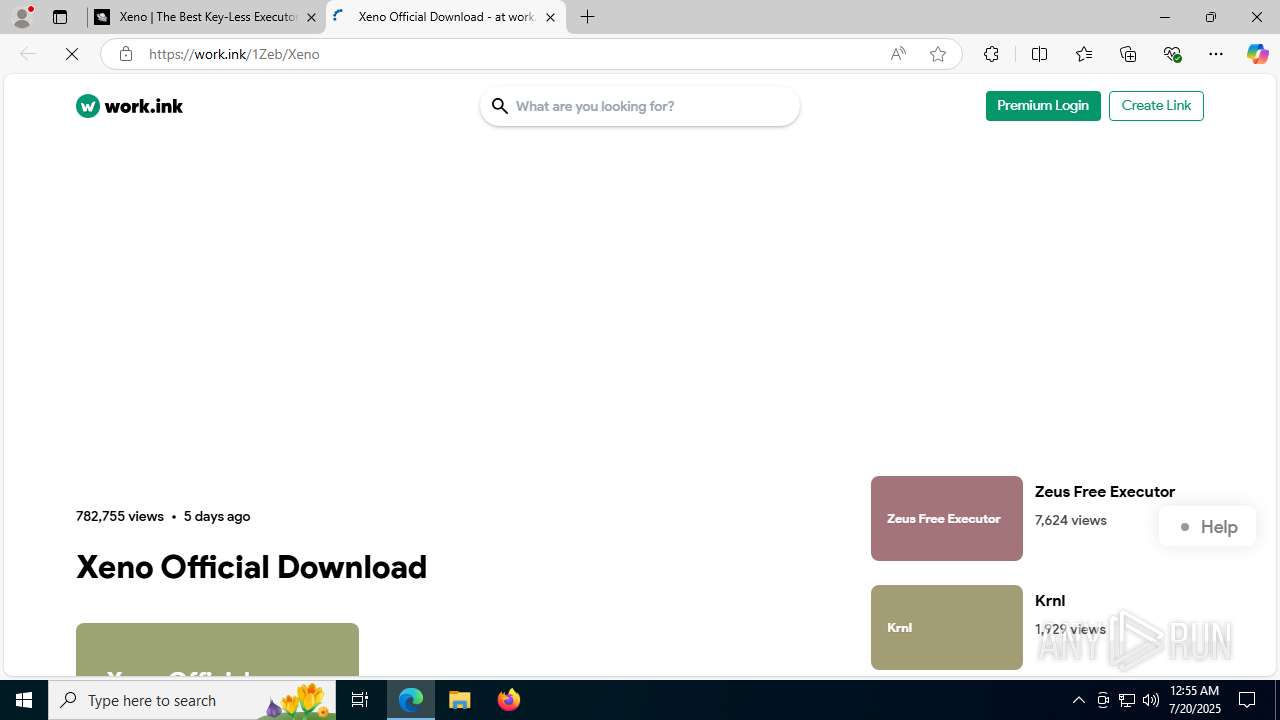This screenshot has height=720, width=1280.
Task: Open a new browser tab
Action: [588, 17]
